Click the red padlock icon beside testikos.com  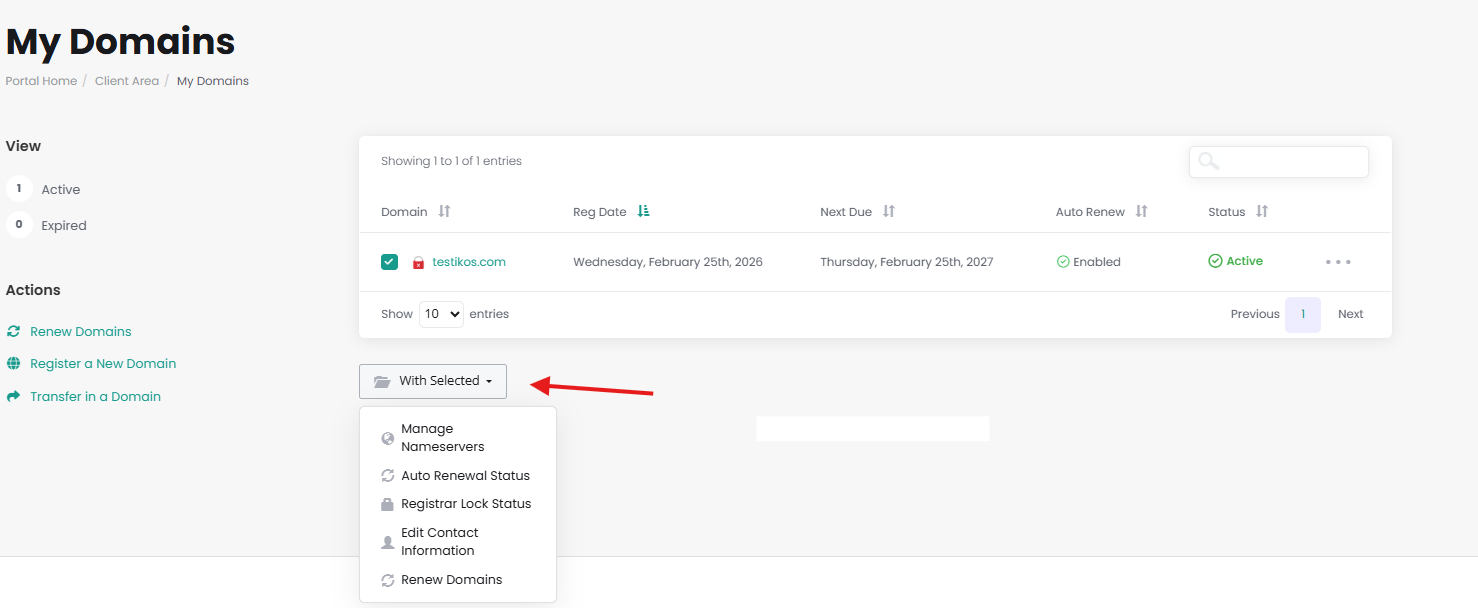pos(419,263)
